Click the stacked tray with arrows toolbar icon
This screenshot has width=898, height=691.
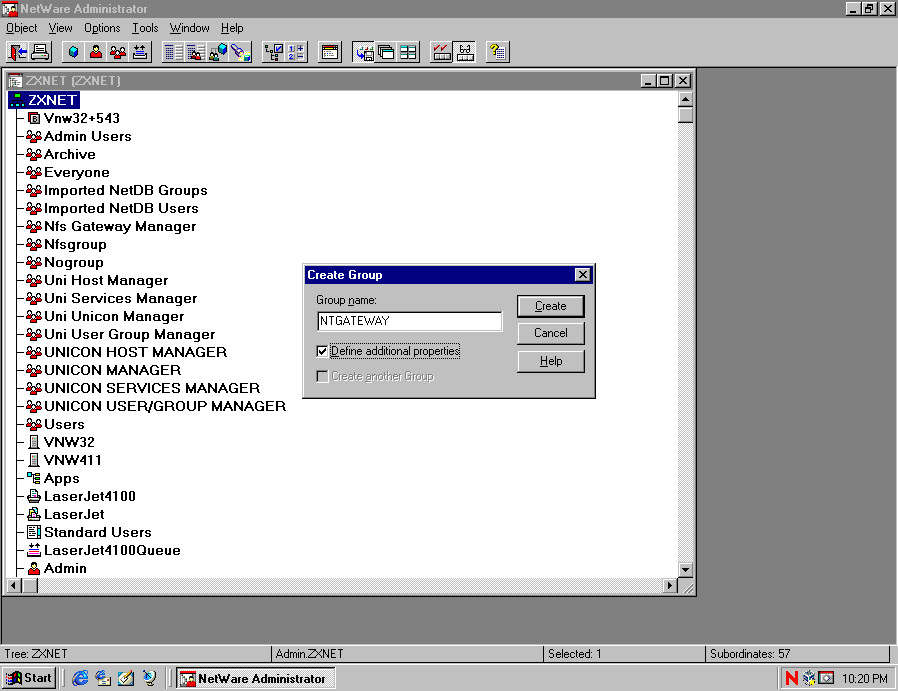(140, 52)
